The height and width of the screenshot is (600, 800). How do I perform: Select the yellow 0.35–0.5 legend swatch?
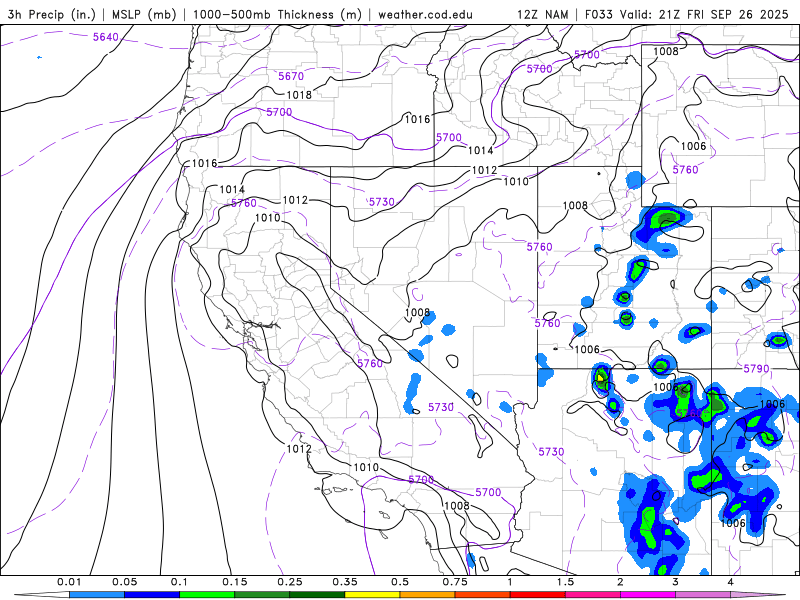point(372,595)
